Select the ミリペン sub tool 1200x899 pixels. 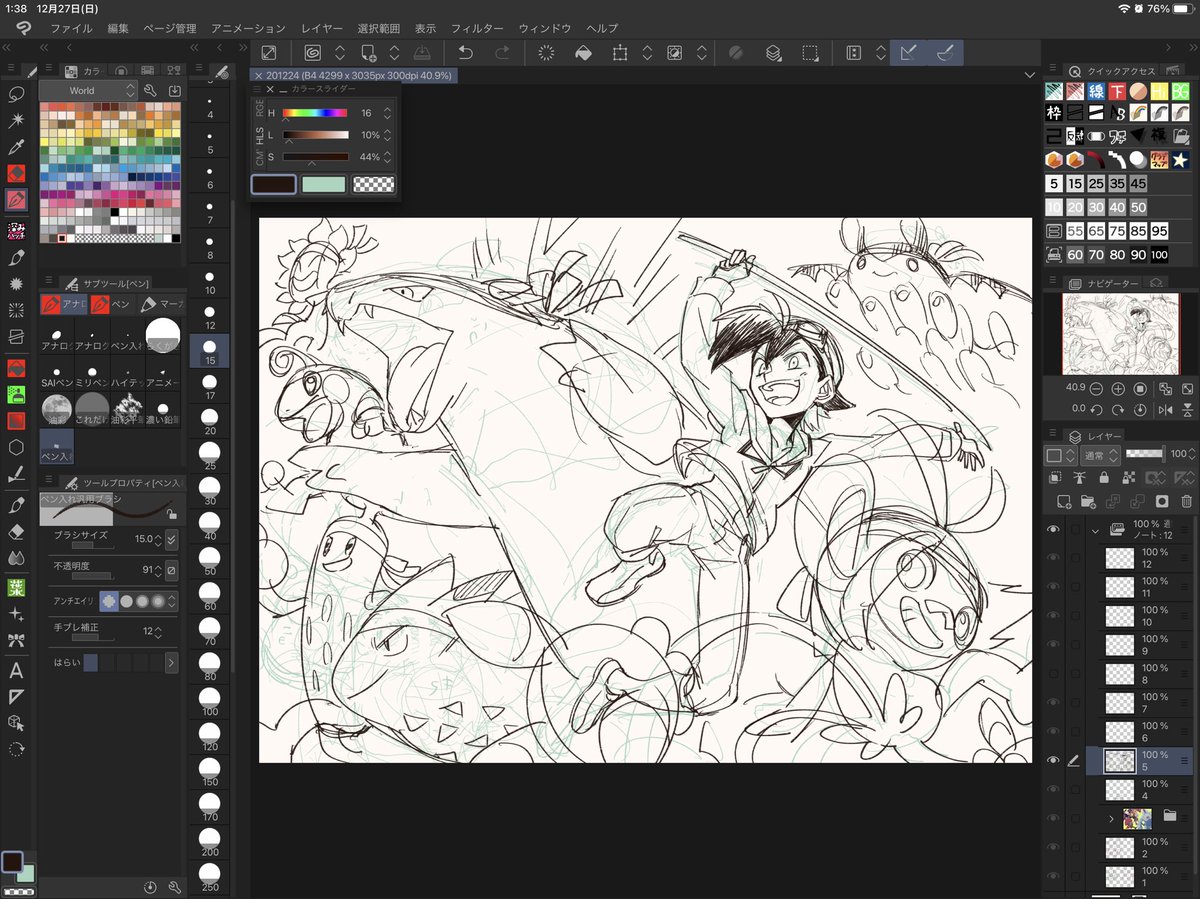click(90, 376)
